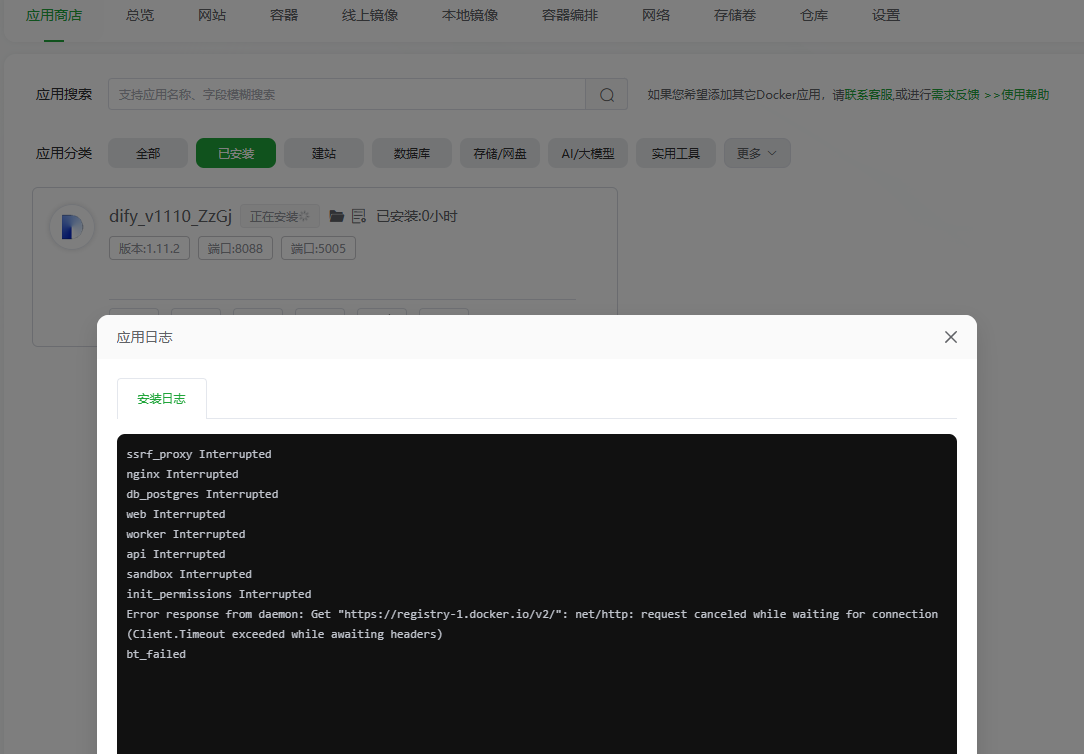Click the dify application logo

point(71,226)
